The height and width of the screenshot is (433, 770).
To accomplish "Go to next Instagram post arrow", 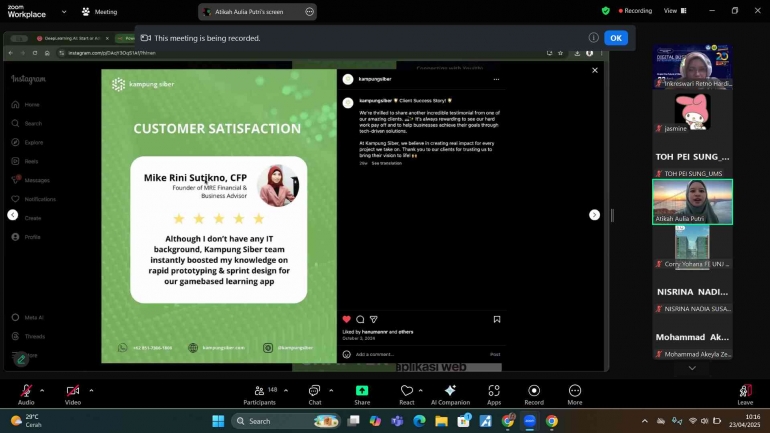I will click(594, 215).
